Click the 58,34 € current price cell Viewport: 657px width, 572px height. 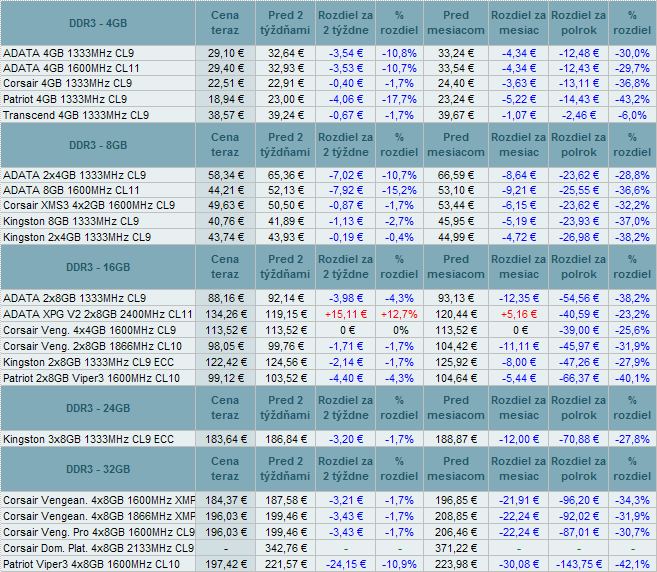[226, 175]
